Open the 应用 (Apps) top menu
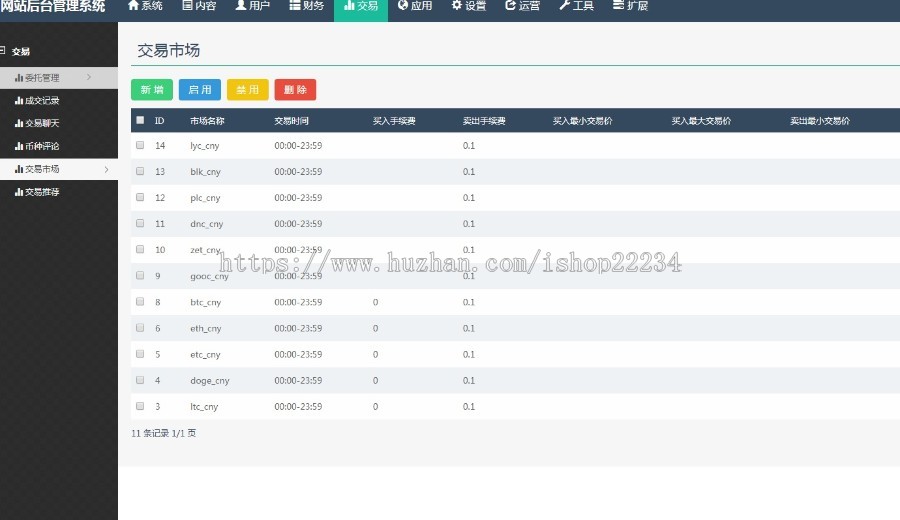 [x=414, y=6]
